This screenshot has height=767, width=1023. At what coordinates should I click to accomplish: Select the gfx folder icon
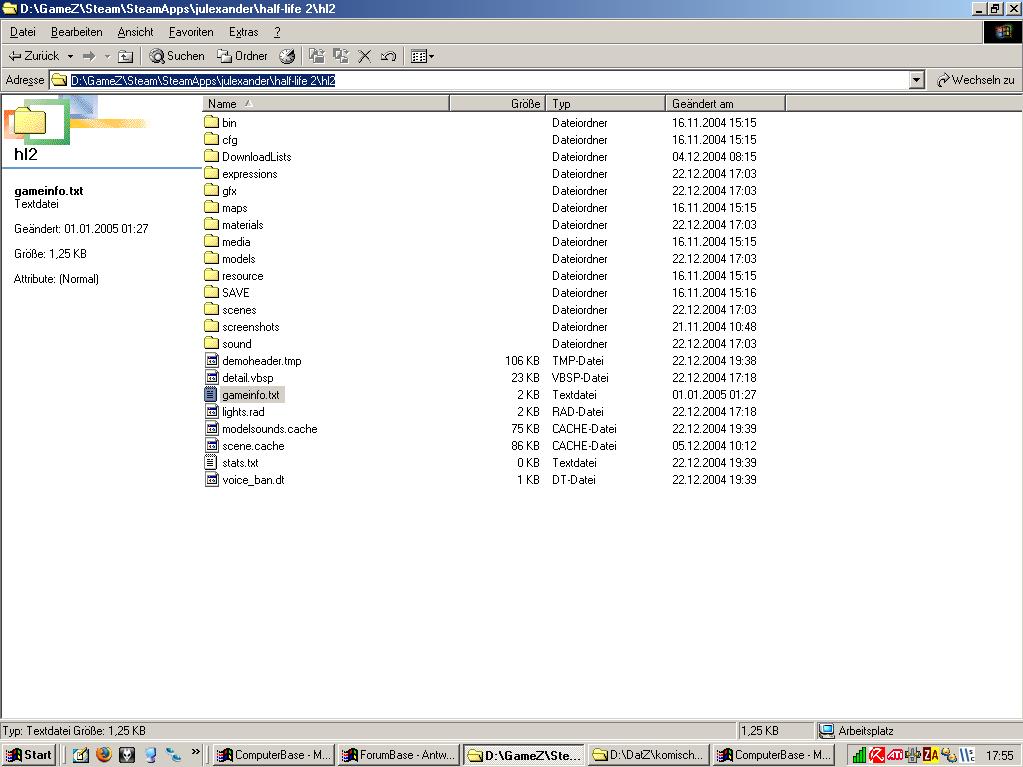[211, 190]
